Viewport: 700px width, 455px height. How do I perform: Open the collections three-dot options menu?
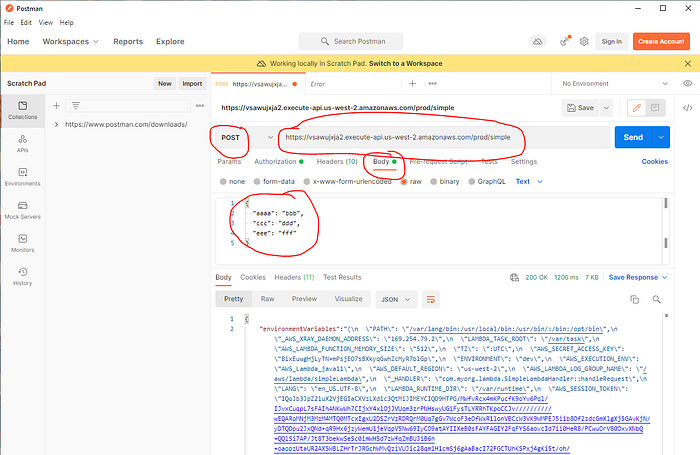pyautogui.click(x=200, y=106)
